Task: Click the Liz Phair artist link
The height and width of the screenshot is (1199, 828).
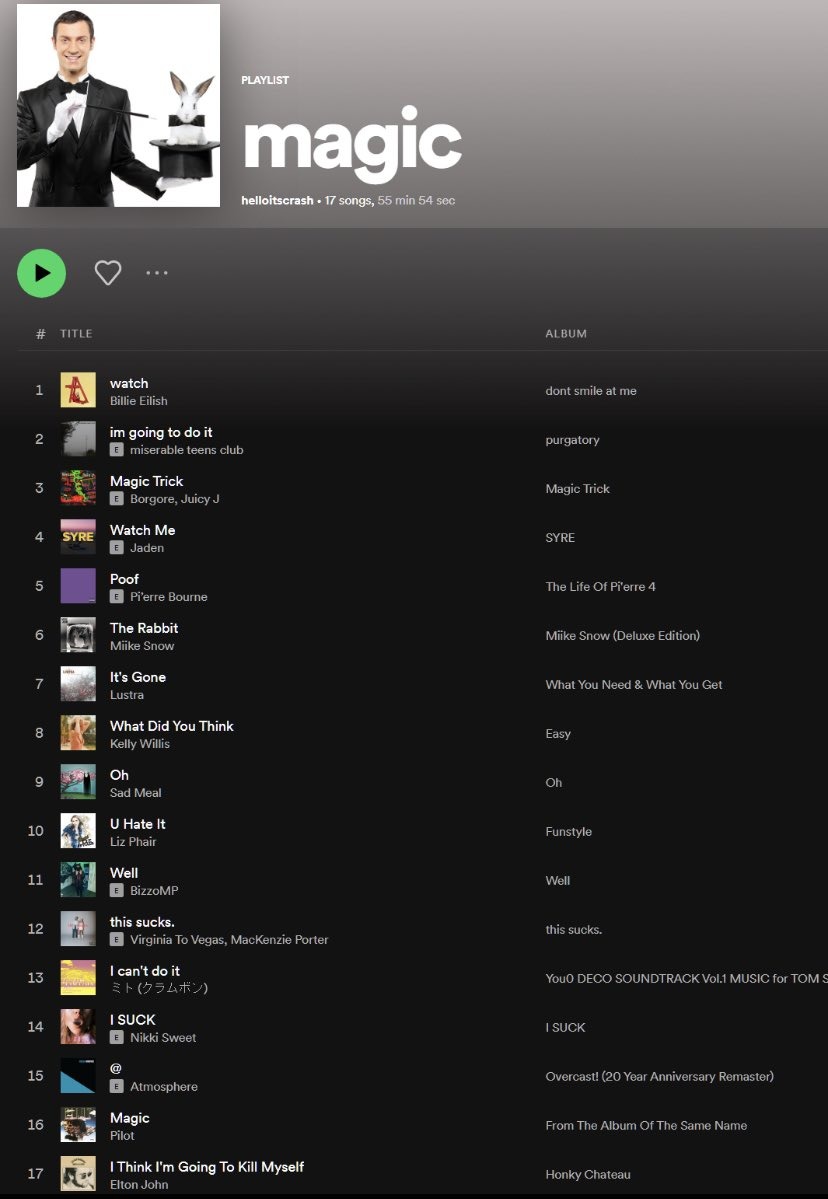Action: pyautogui.click(x=133, y=842)
